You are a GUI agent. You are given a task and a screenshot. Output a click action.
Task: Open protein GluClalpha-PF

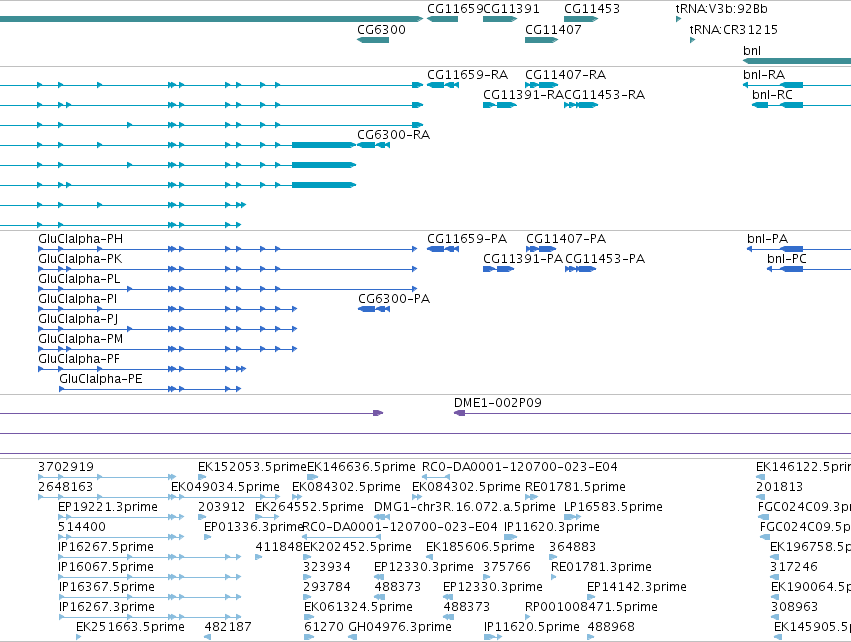tap(79, 359)
